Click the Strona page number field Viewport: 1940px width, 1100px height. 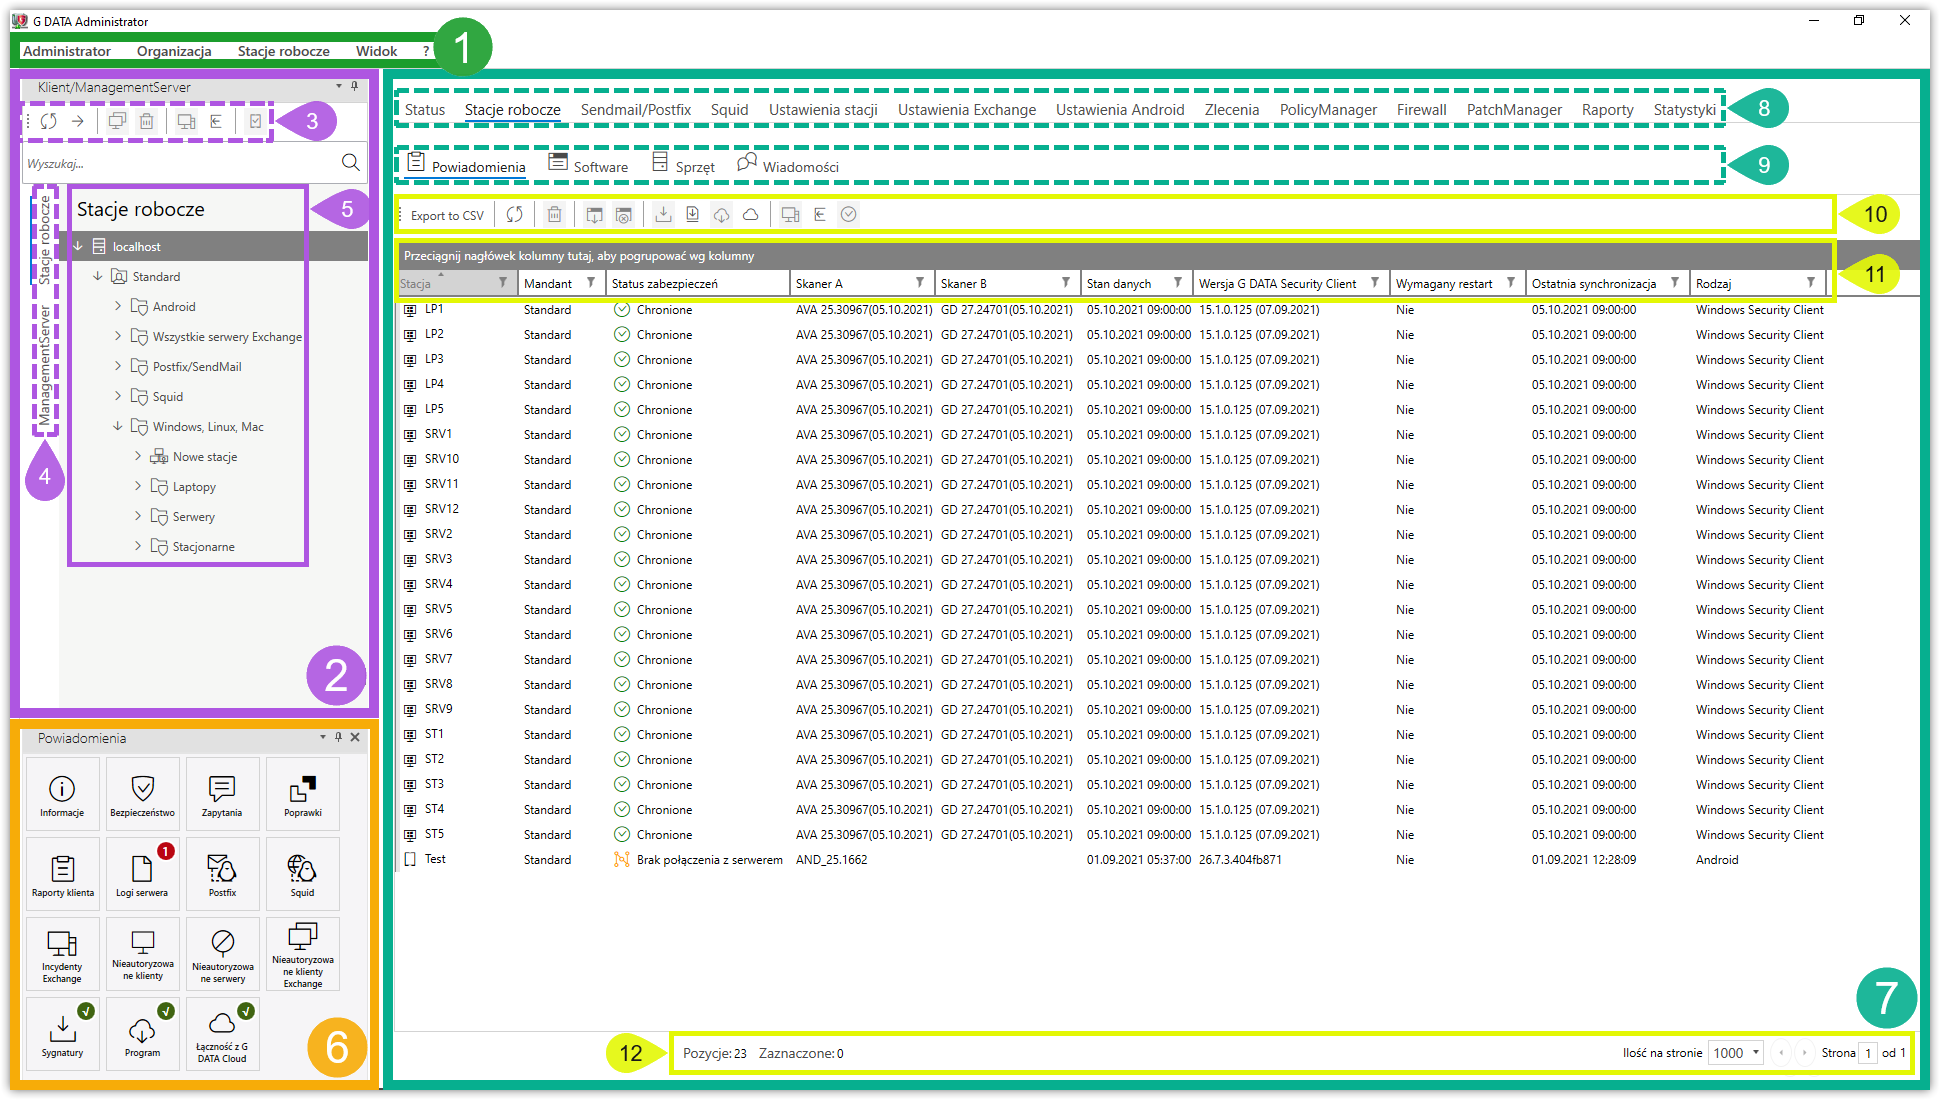coord(1867,1052)
